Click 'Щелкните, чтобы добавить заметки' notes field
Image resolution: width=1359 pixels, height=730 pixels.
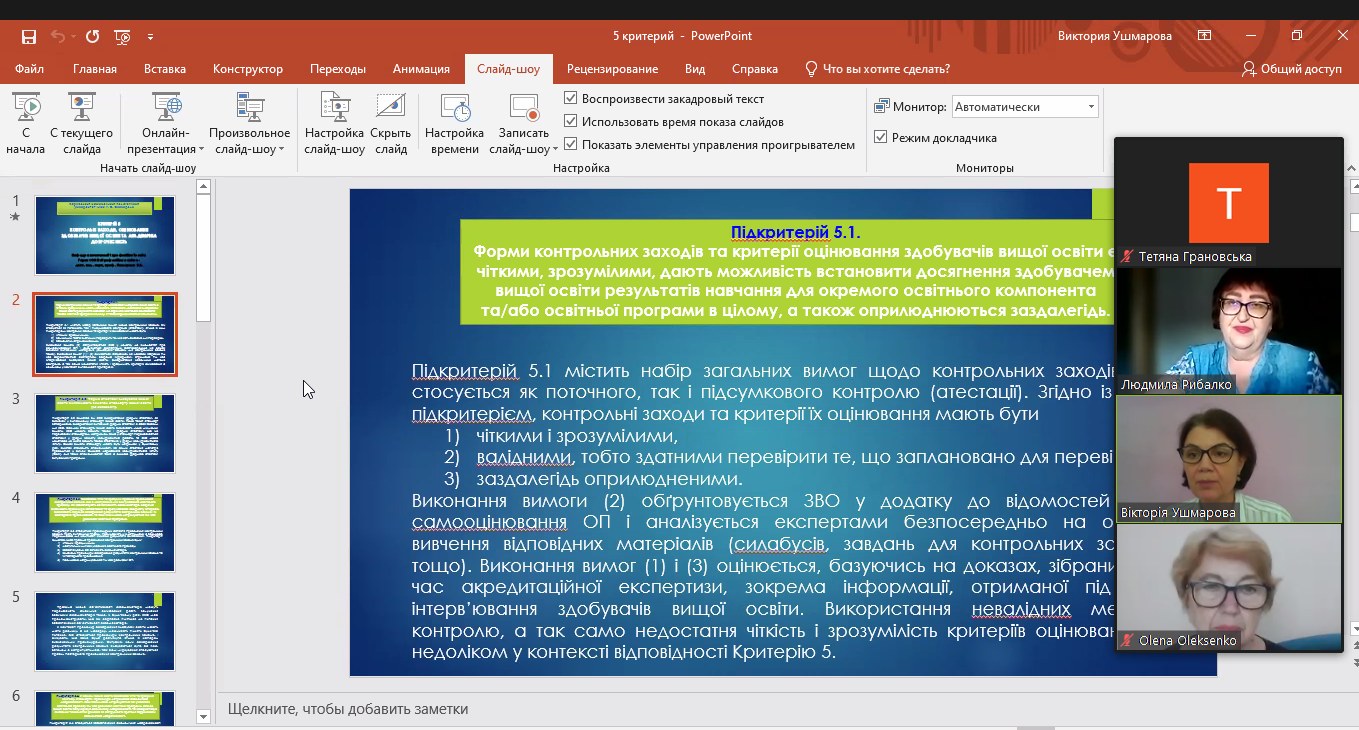coord(348,709)
